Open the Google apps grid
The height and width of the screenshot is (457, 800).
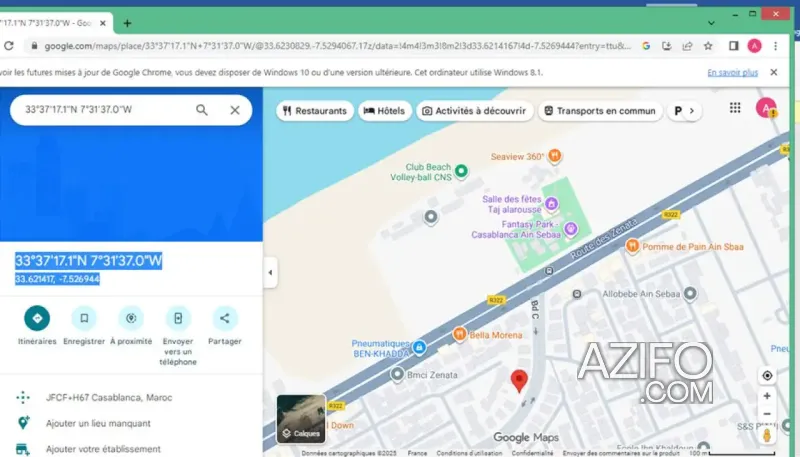[735, 108]
